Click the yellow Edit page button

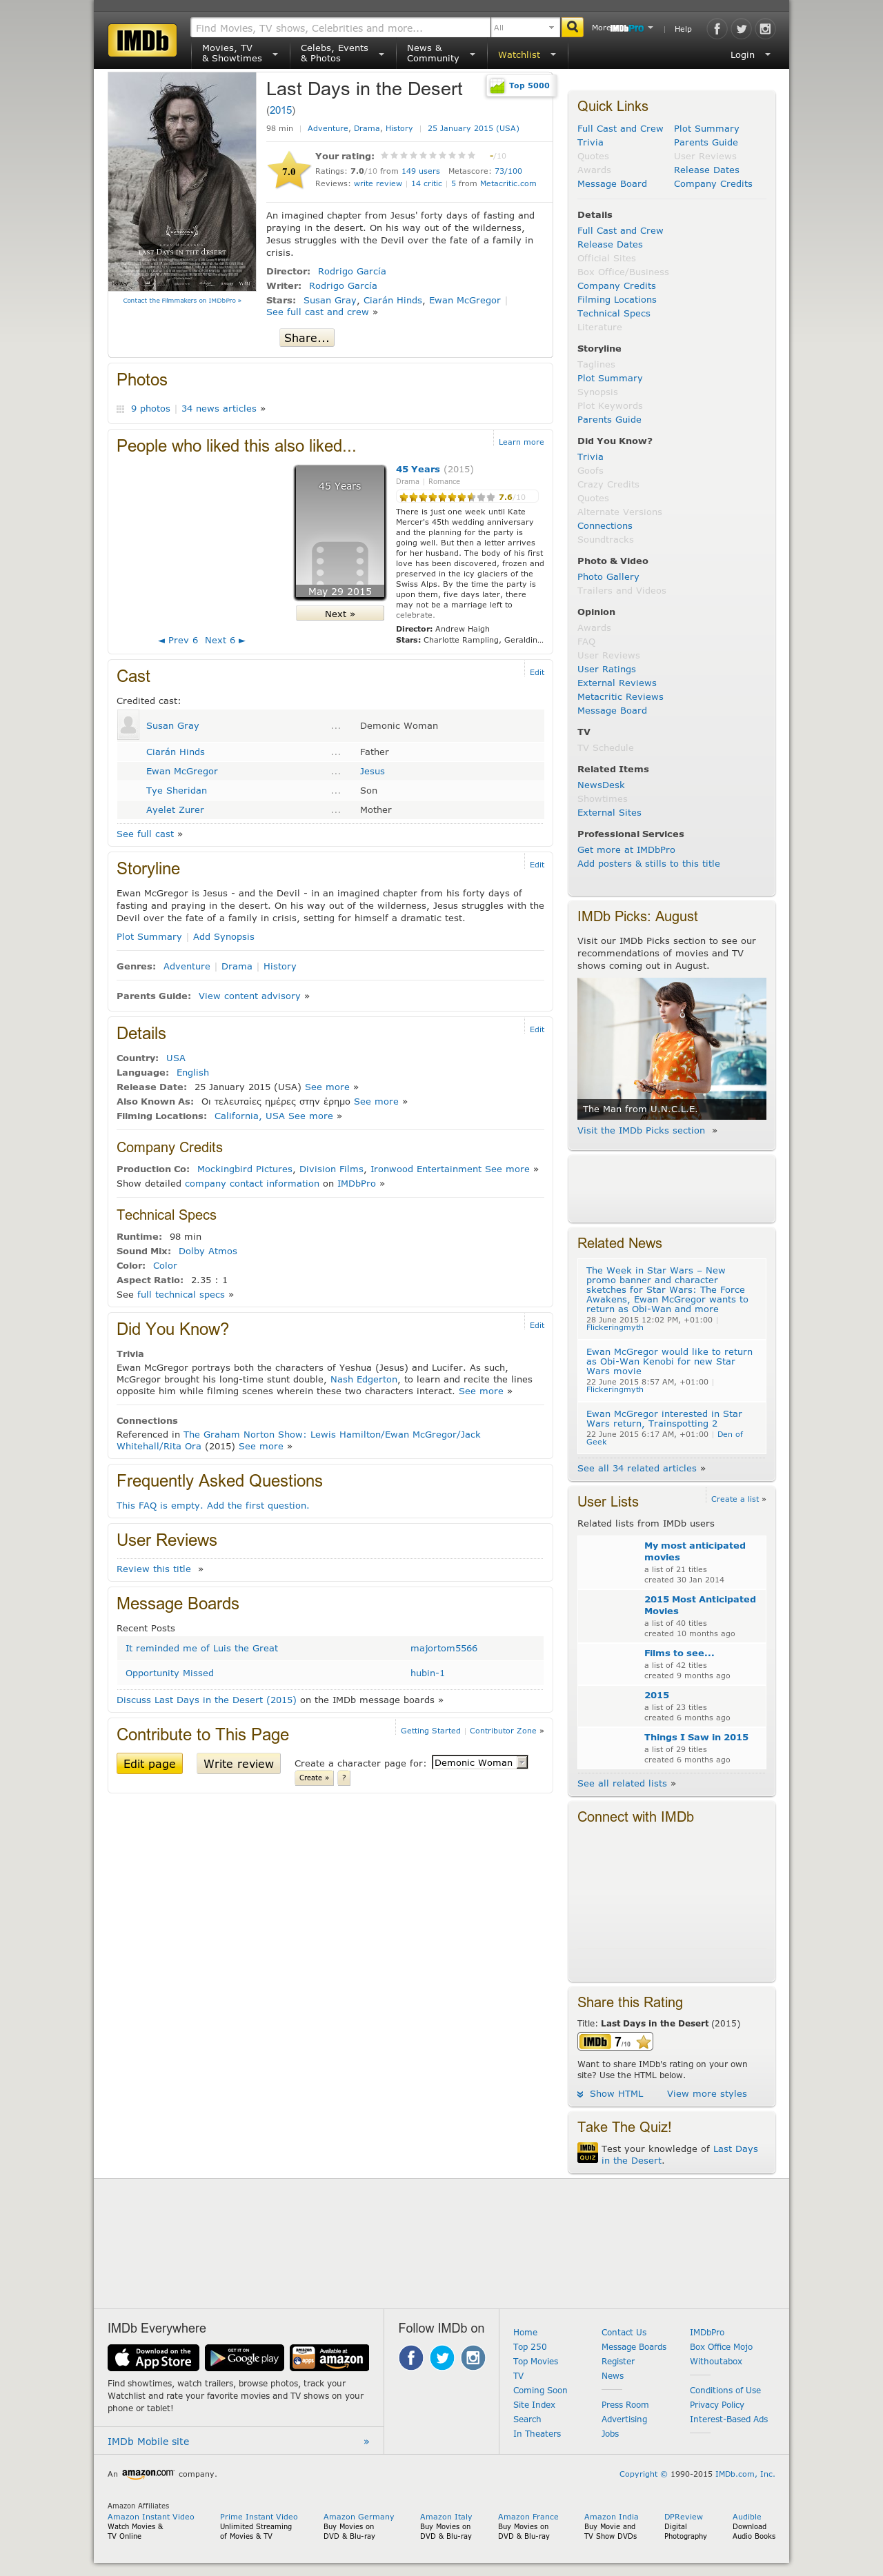tap(149, 1764)
